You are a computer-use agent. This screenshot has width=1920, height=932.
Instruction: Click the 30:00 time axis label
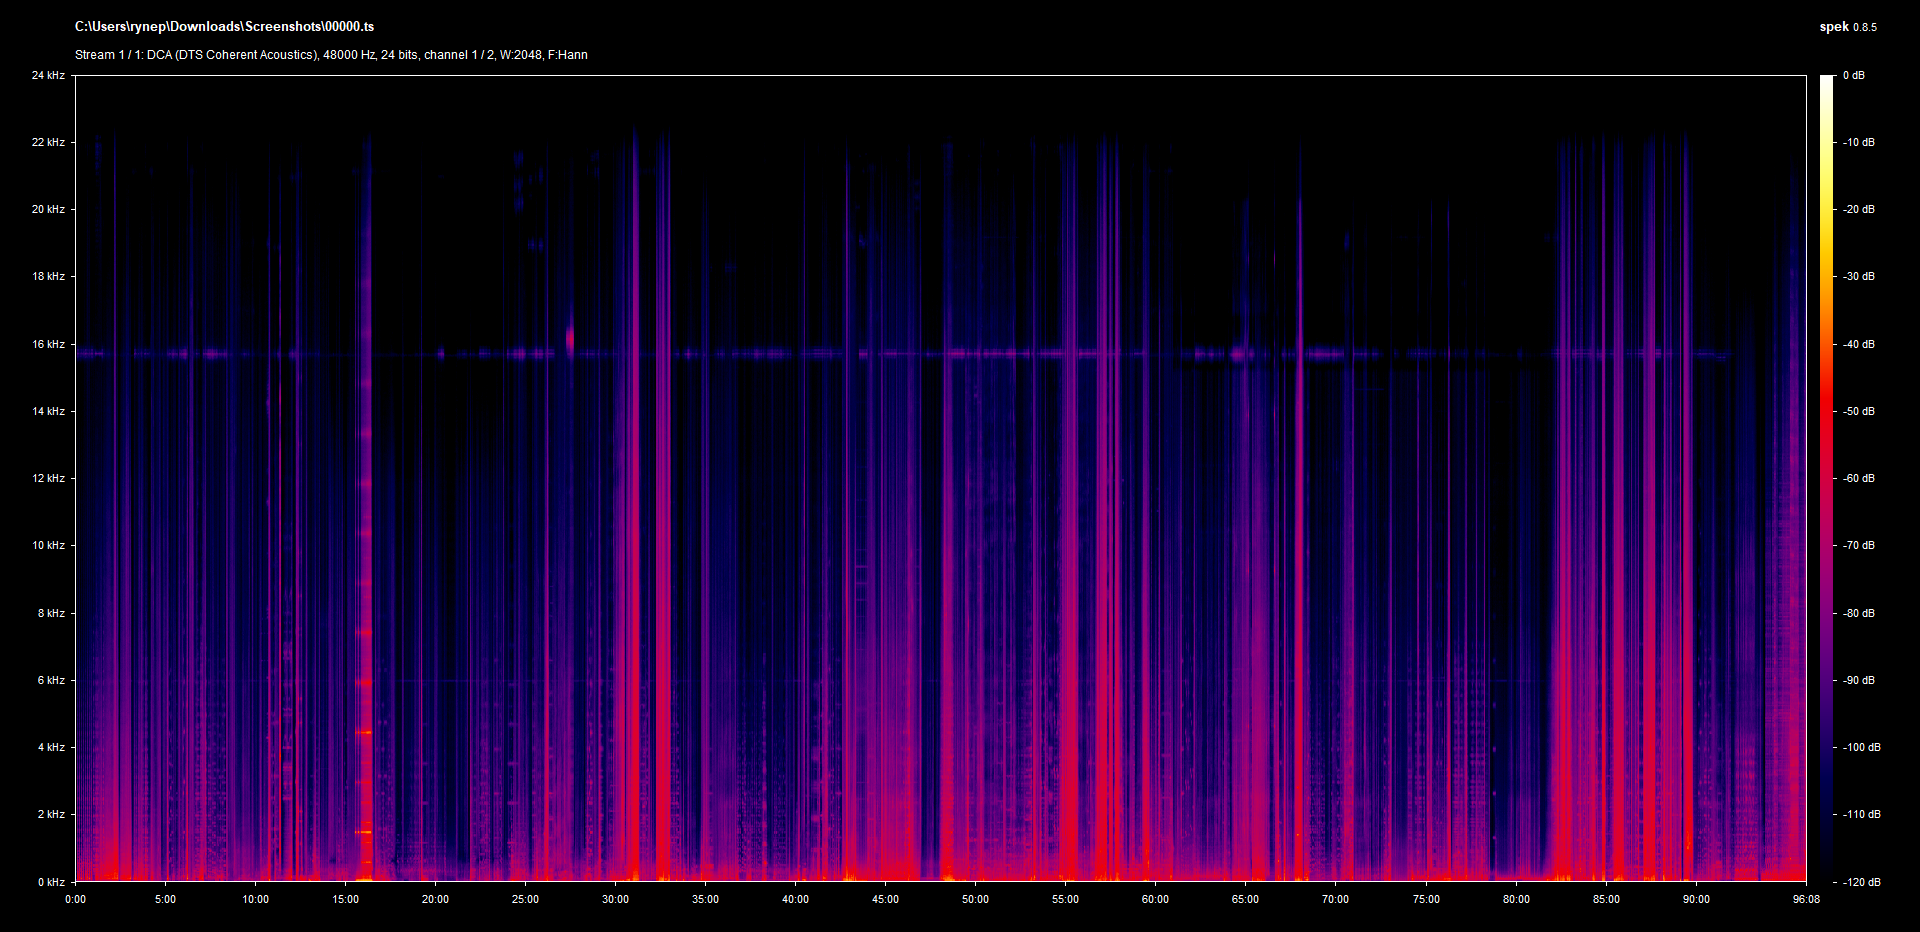615,899
